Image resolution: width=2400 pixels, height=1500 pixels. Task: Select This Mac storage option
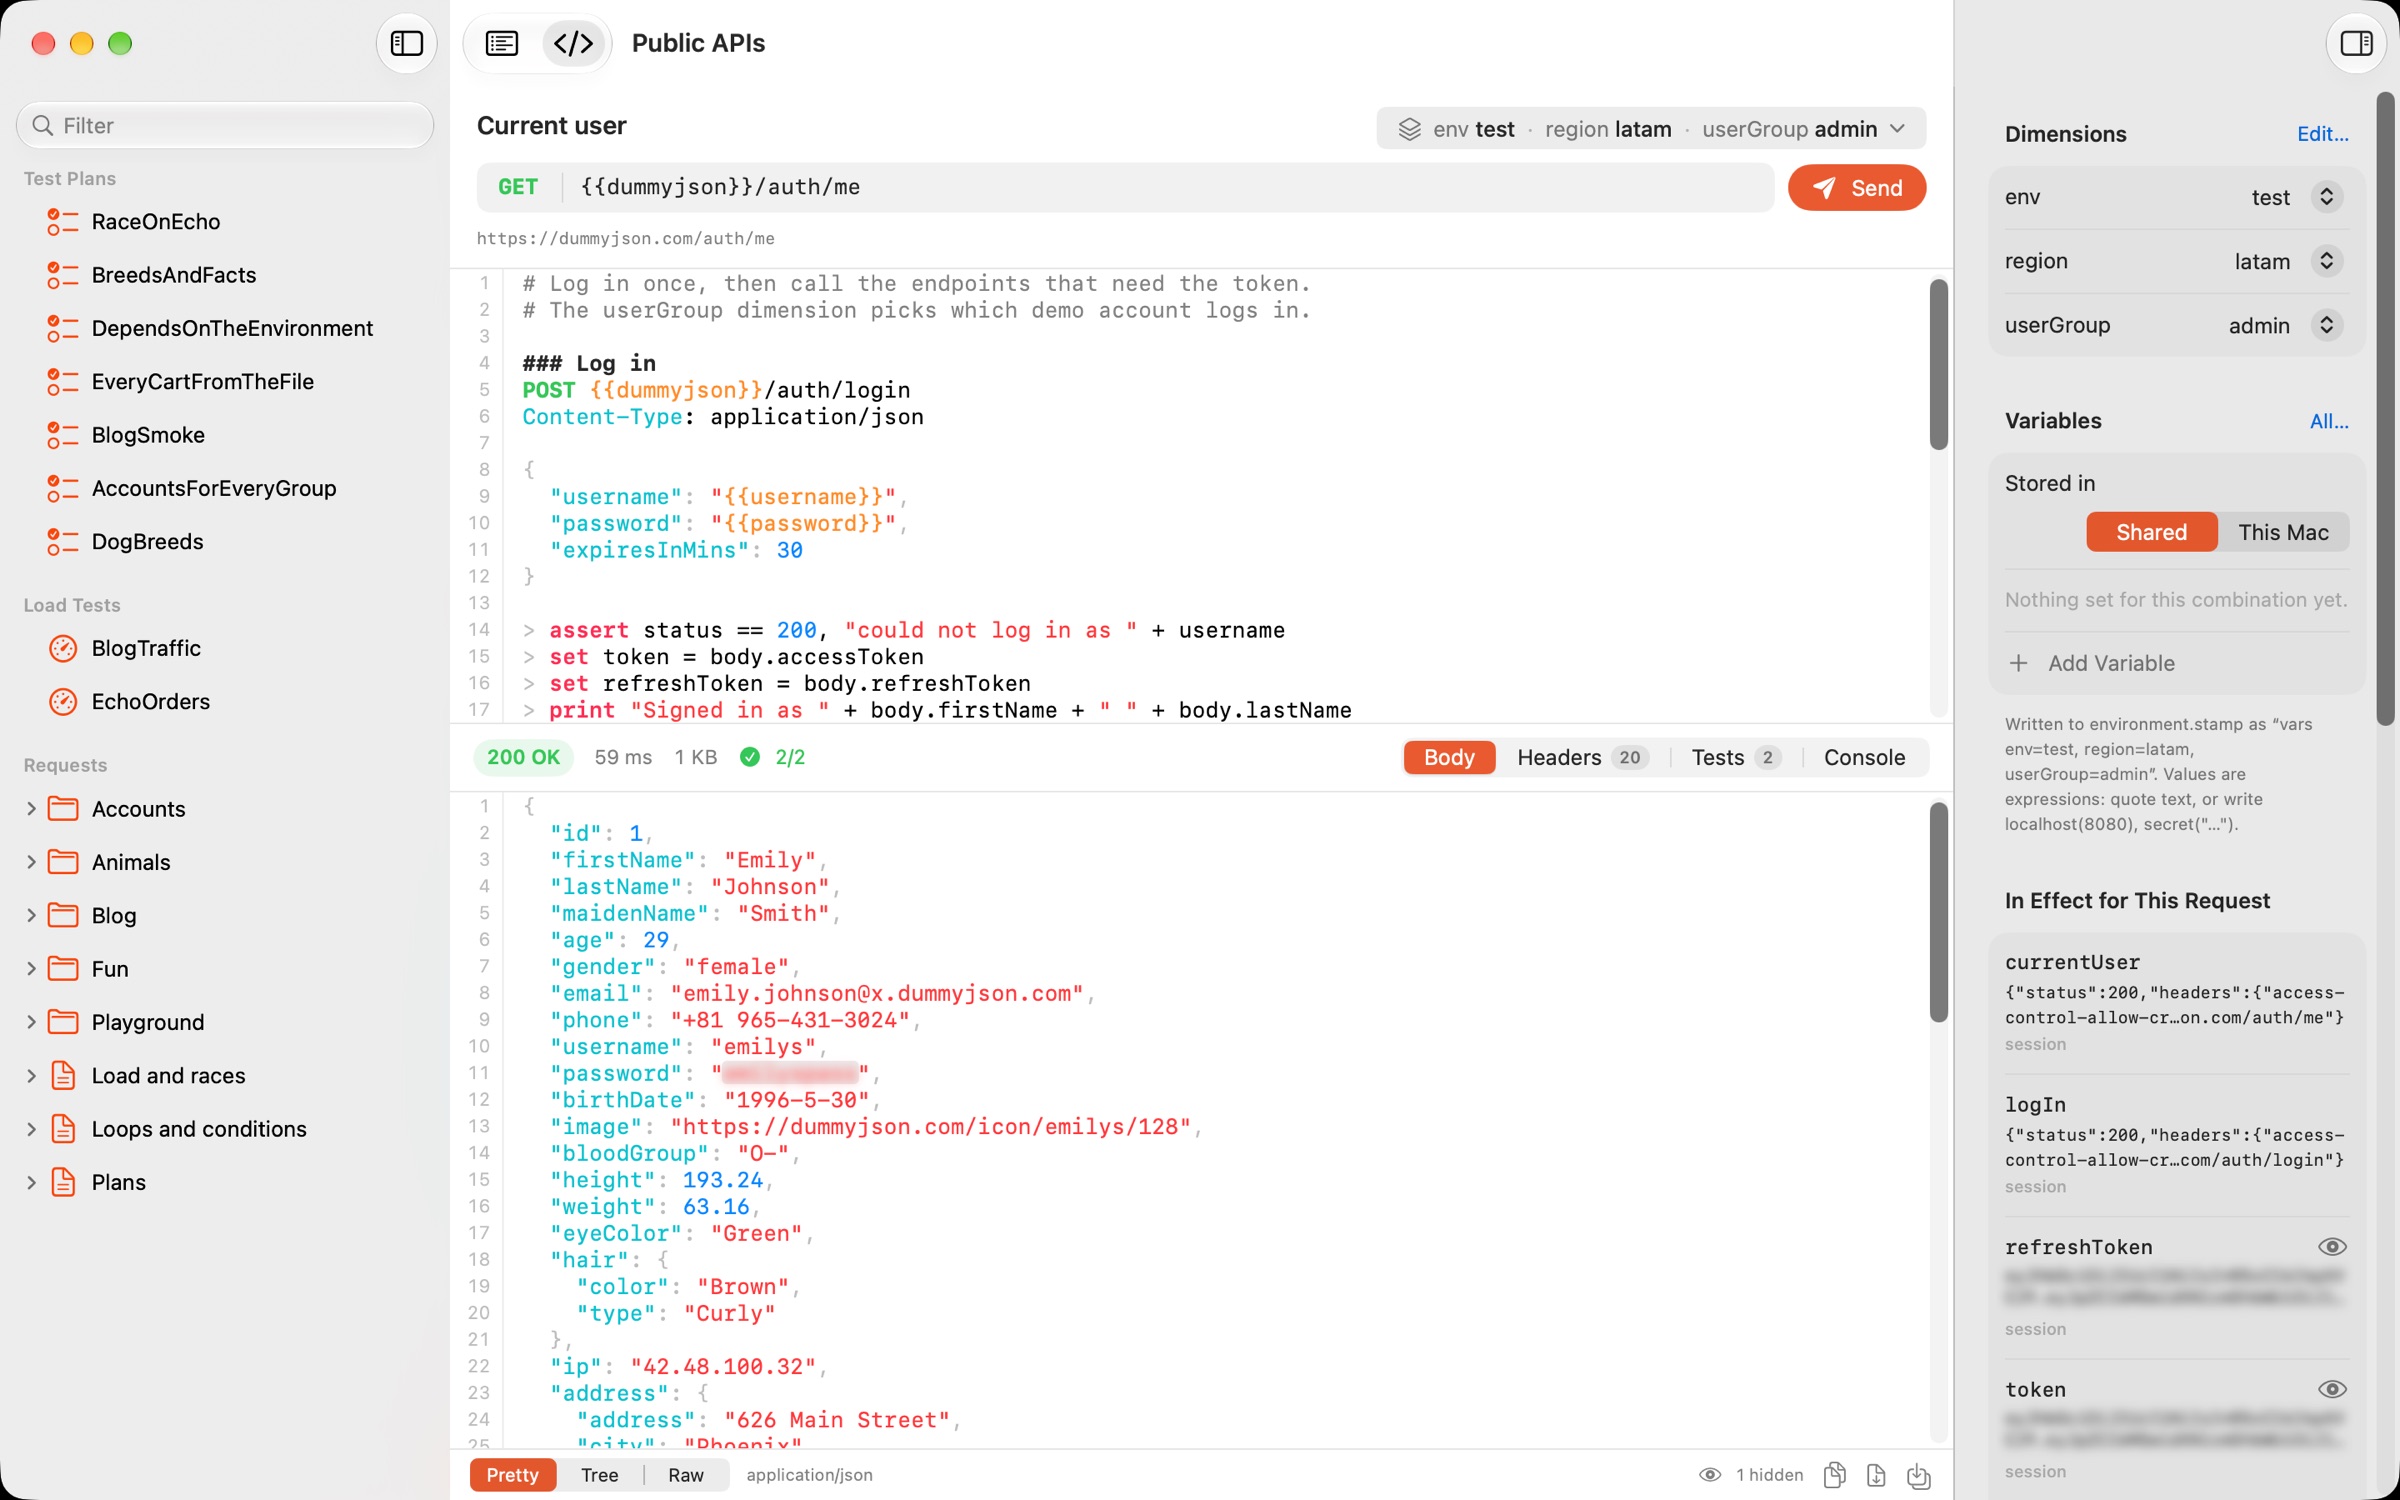(x=2283, y=532)
